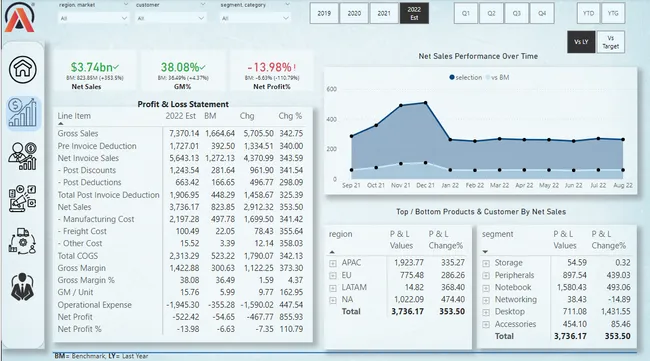Image resolution: width=650 pixels, height=361 pixels.
Task: Sort by the 2022 Est column header
Action: pyautogui.click(x=180, y=116)
